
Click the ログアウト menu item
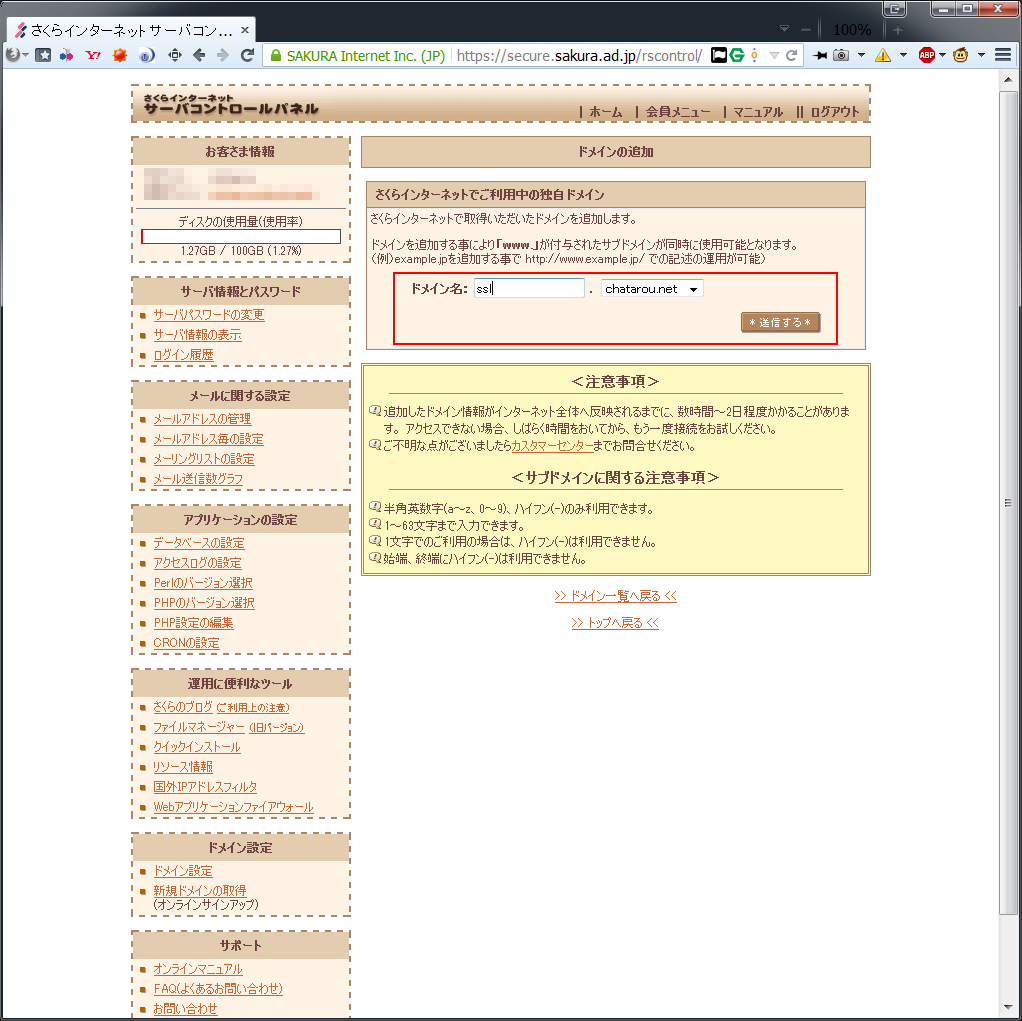click(835, 112)
